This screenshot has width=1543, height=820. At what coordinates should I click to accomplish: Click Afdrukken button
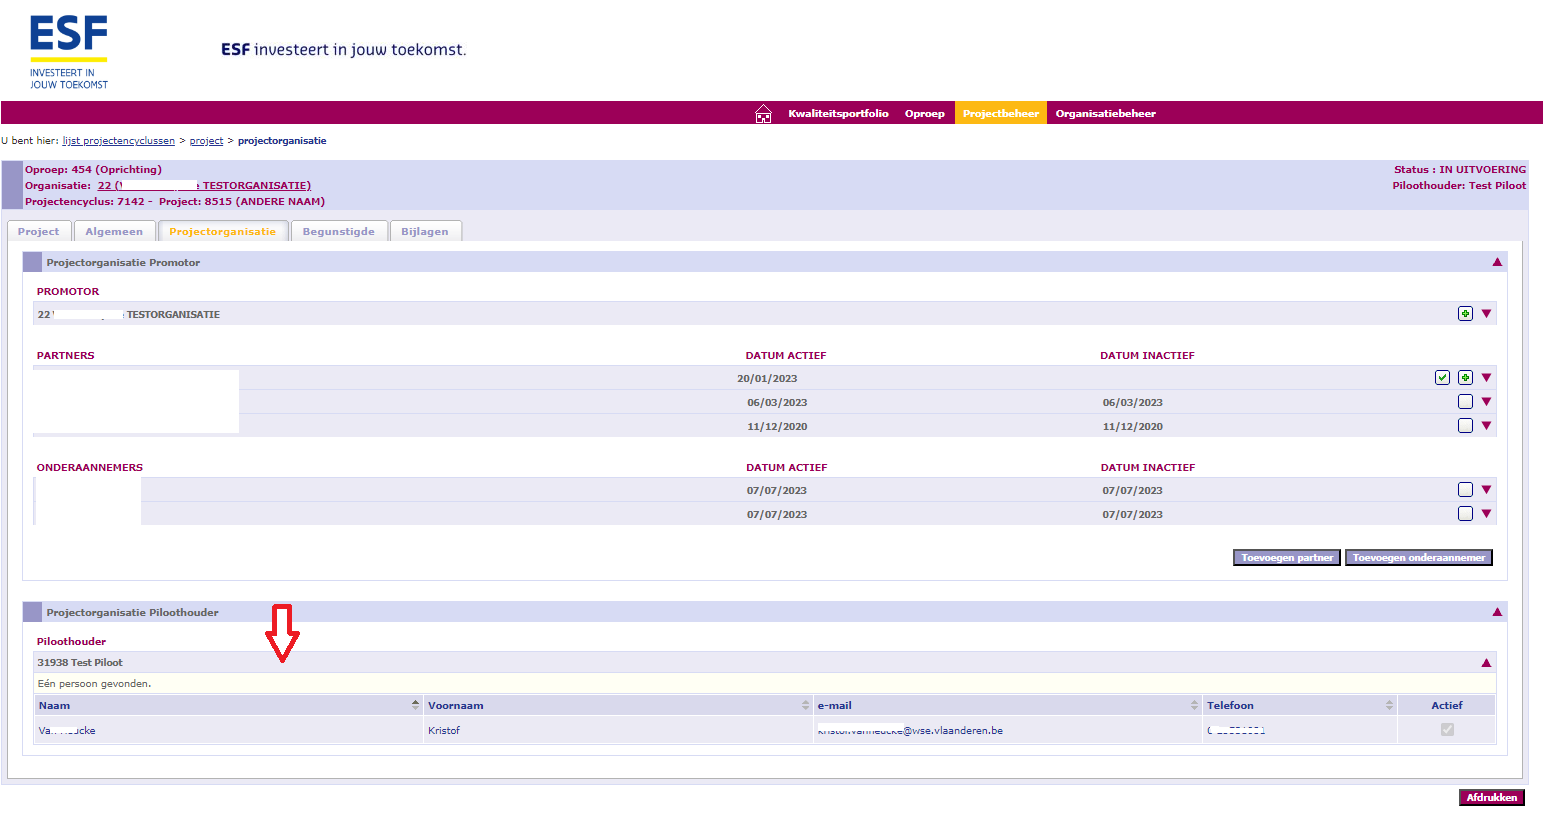[1492, 798]
